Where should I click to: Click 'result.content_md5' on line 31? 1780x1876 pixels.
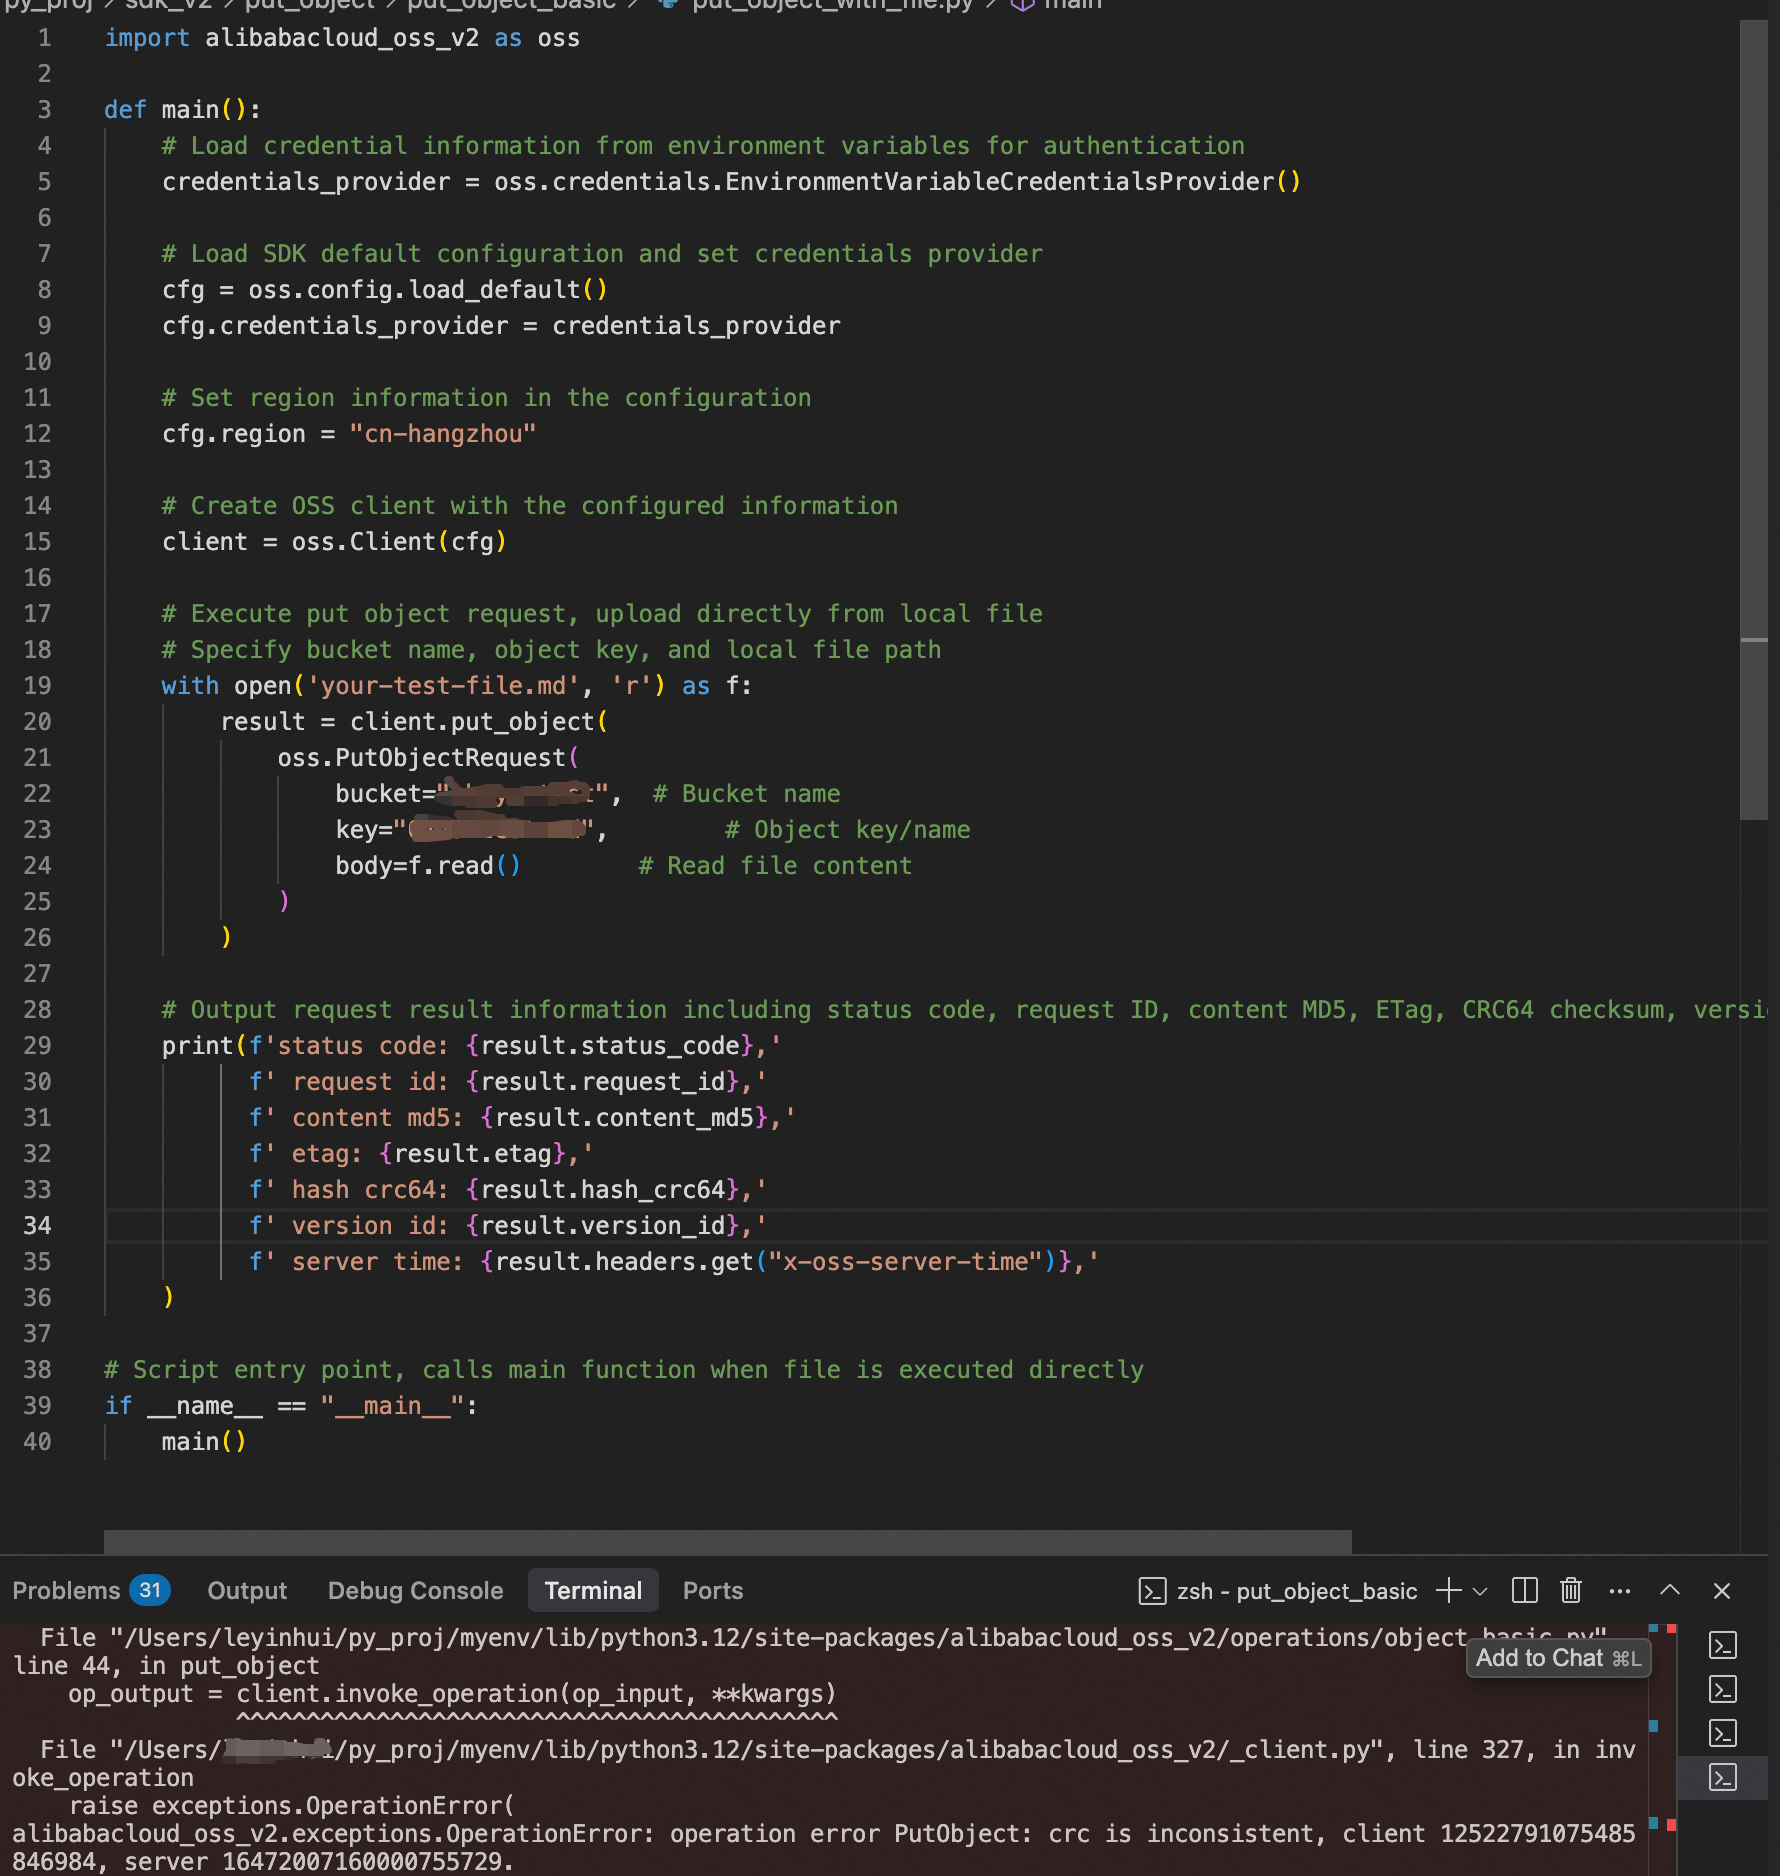point(624,1118)
